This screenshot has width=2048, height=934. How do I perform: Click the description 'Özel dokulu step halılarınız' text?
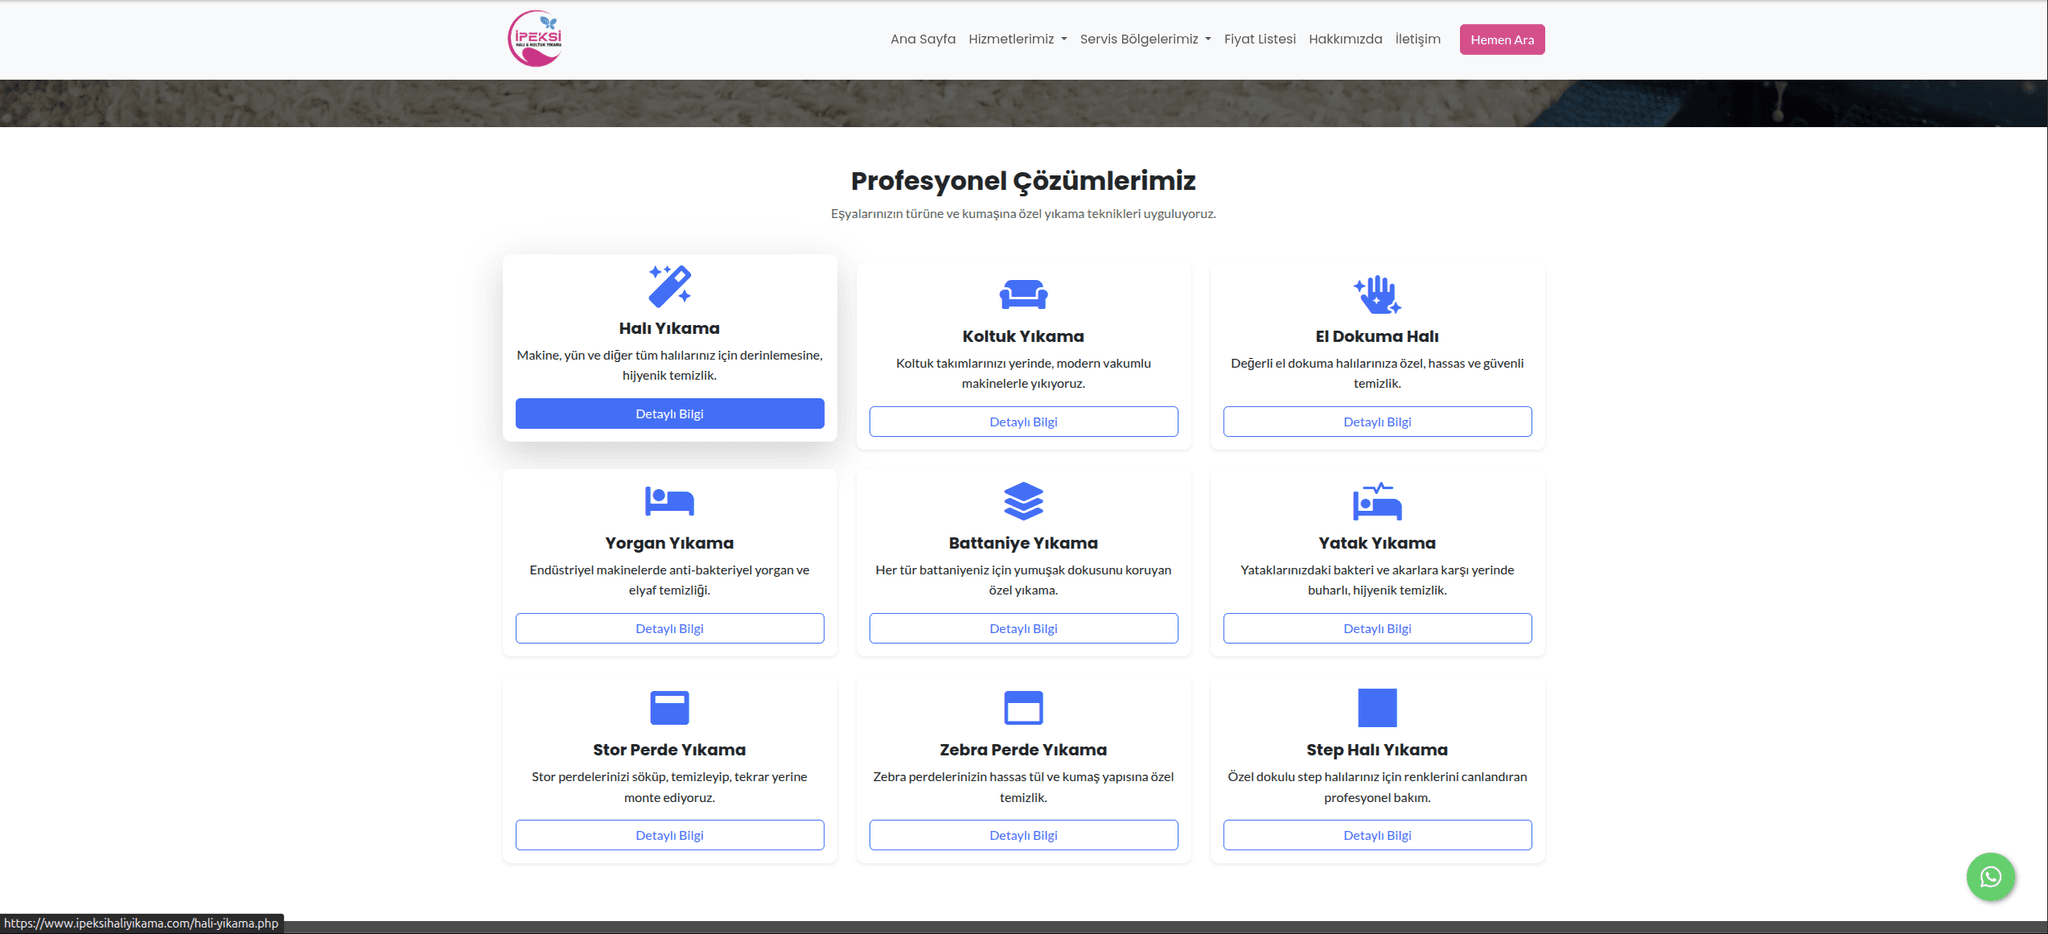coord(1377,787)
